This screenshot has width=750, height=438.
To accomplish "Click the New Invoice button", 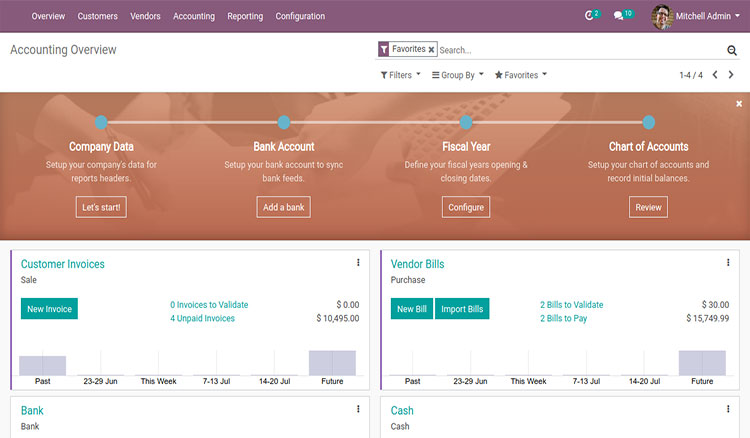I will pos(49,309).
